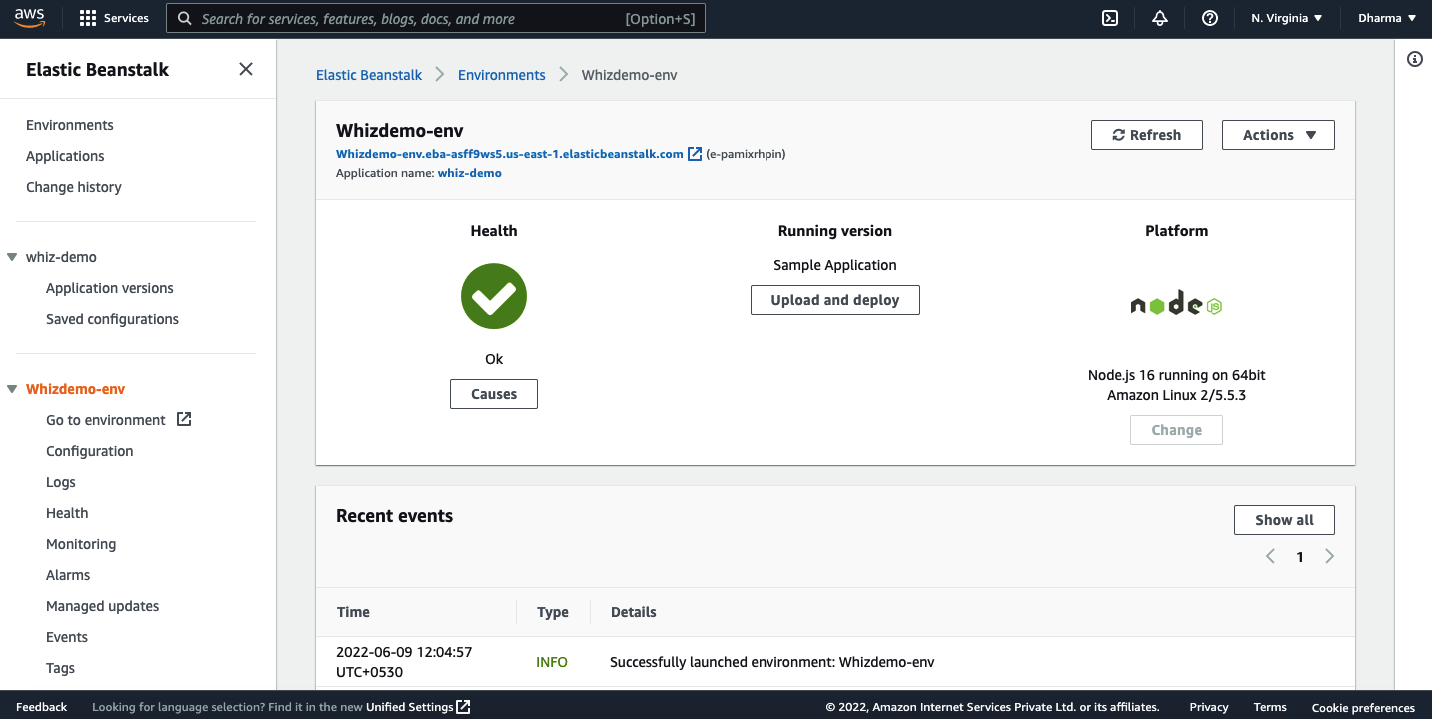Open the Whizdemo-env elasticbeanstalk.com URL
The height and width of the screenshot is (719, 1432).
(510, 154)
